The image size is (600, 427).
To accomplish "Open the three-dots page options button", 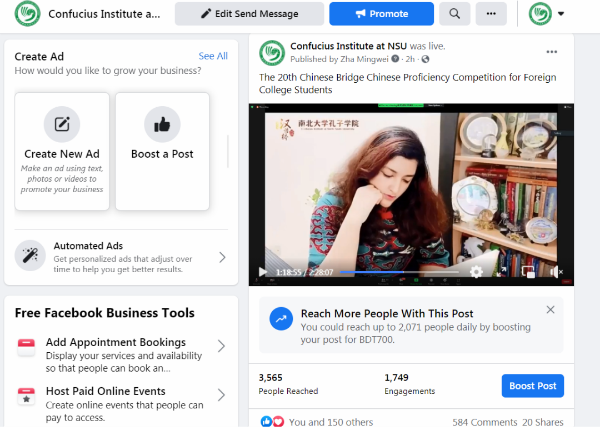I will pos(490,14).
